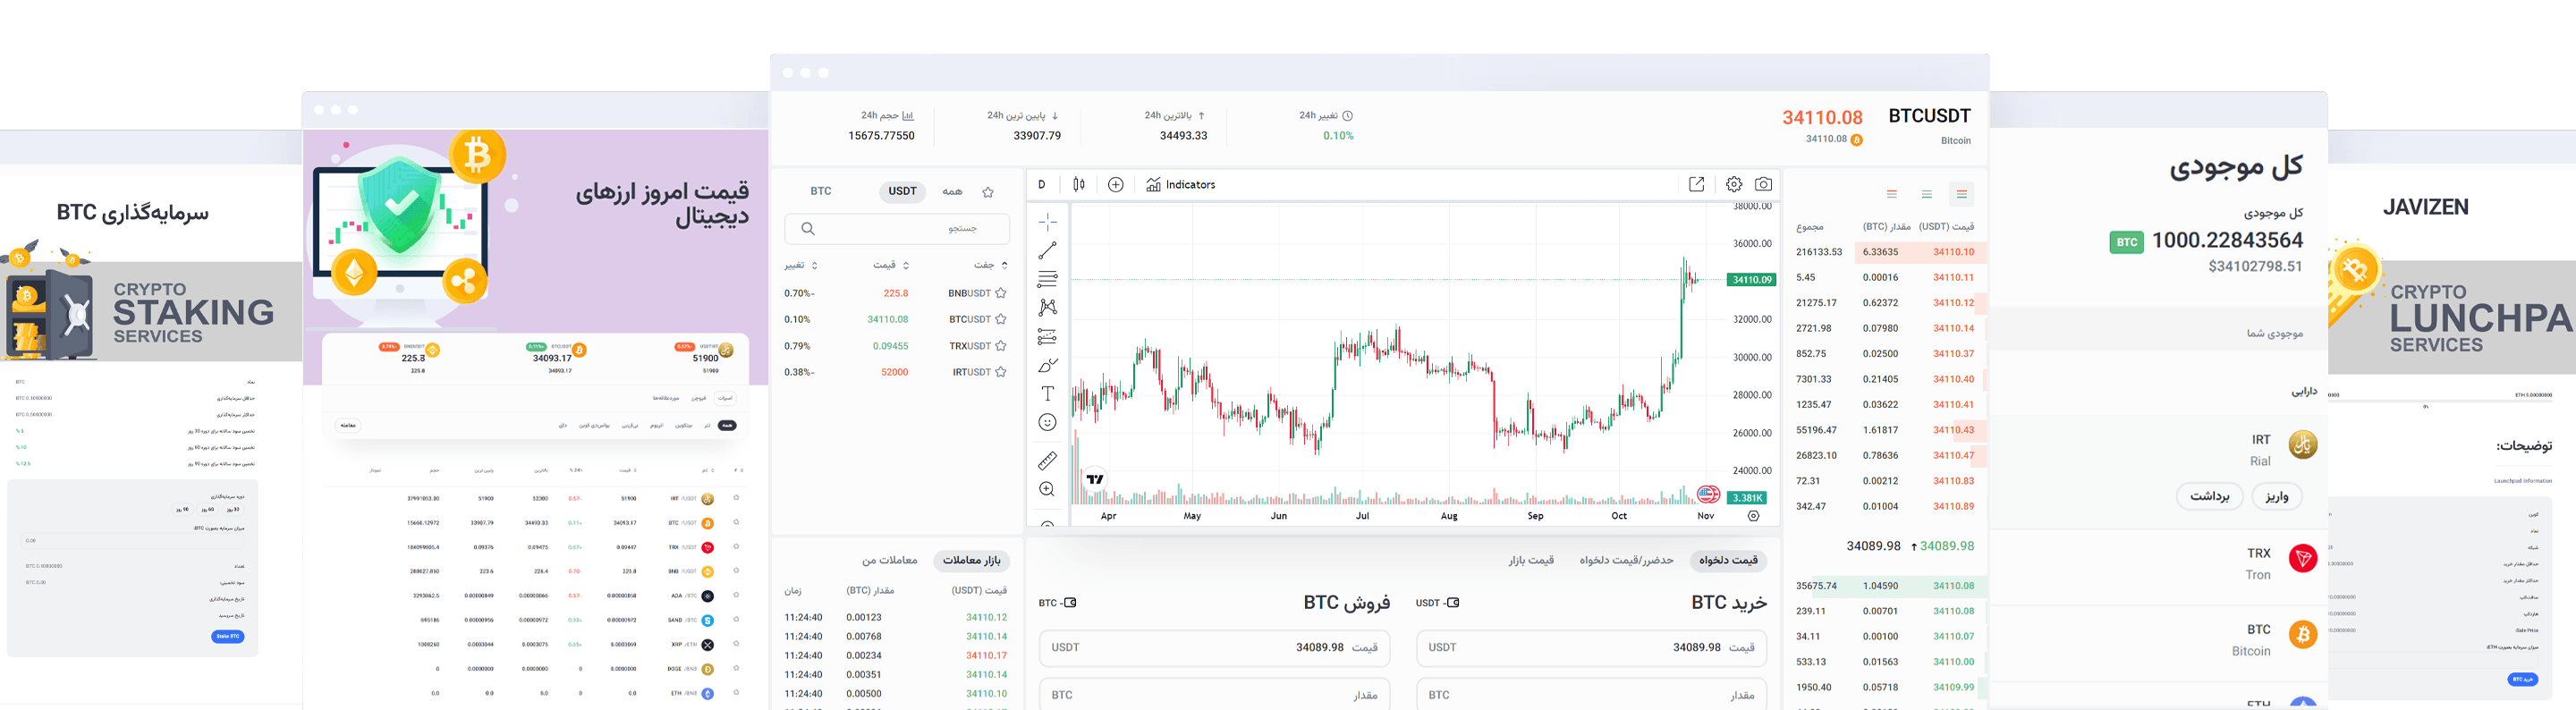Click the BTC wallet icon in sell panel
Screen dimensions: 2576x710
click(x=1070, y=603)
